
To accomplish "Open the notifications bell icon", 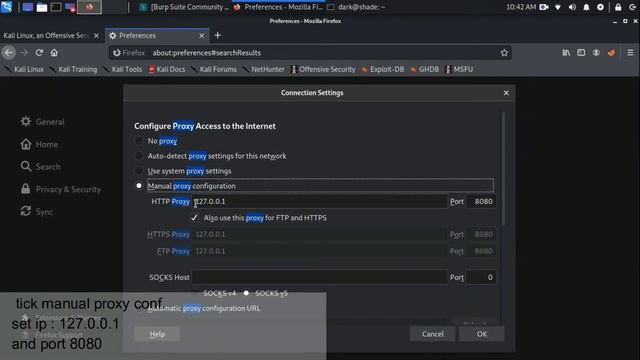I will pyautogui.click(x=586, y=7).
